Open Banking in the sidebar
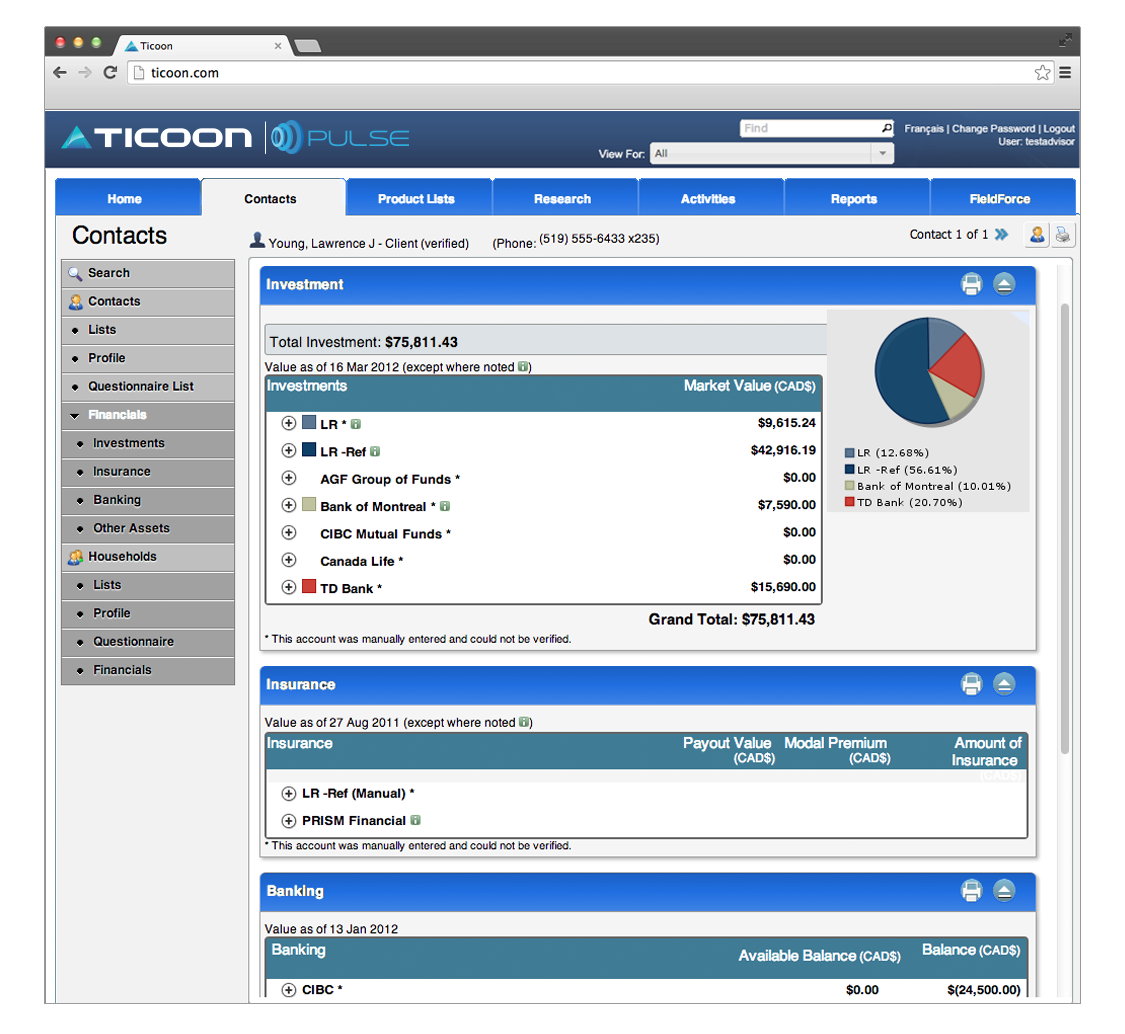 pos(148,499)
